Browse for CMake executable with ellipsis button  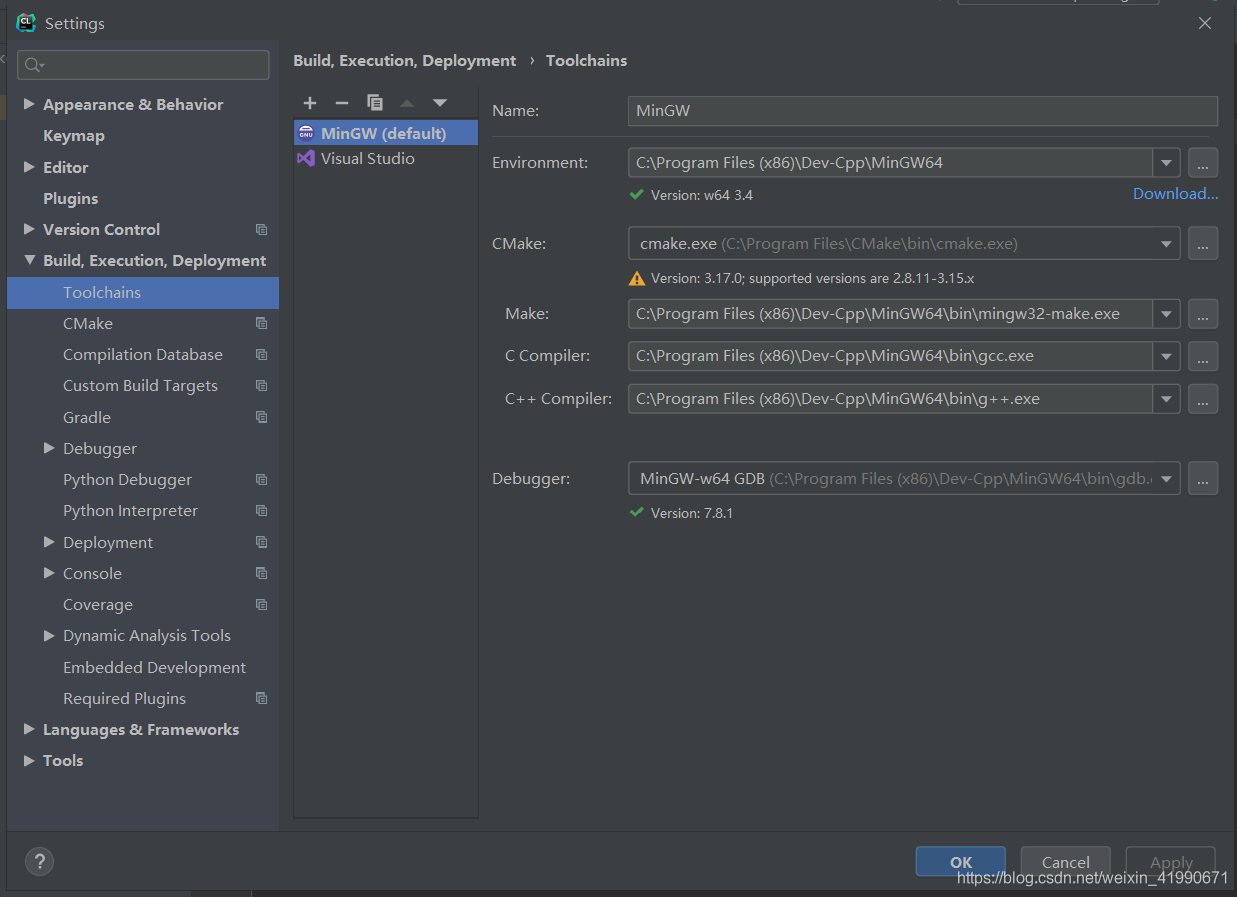point(1203,243)
